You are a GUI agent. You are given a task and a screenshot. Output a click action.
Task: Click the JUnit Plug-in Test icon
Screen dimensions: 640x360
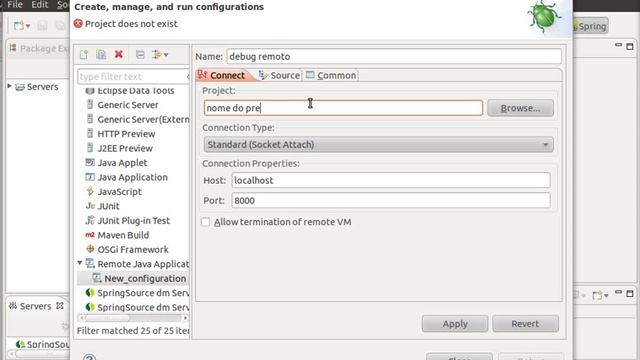(x=90, y=220)
